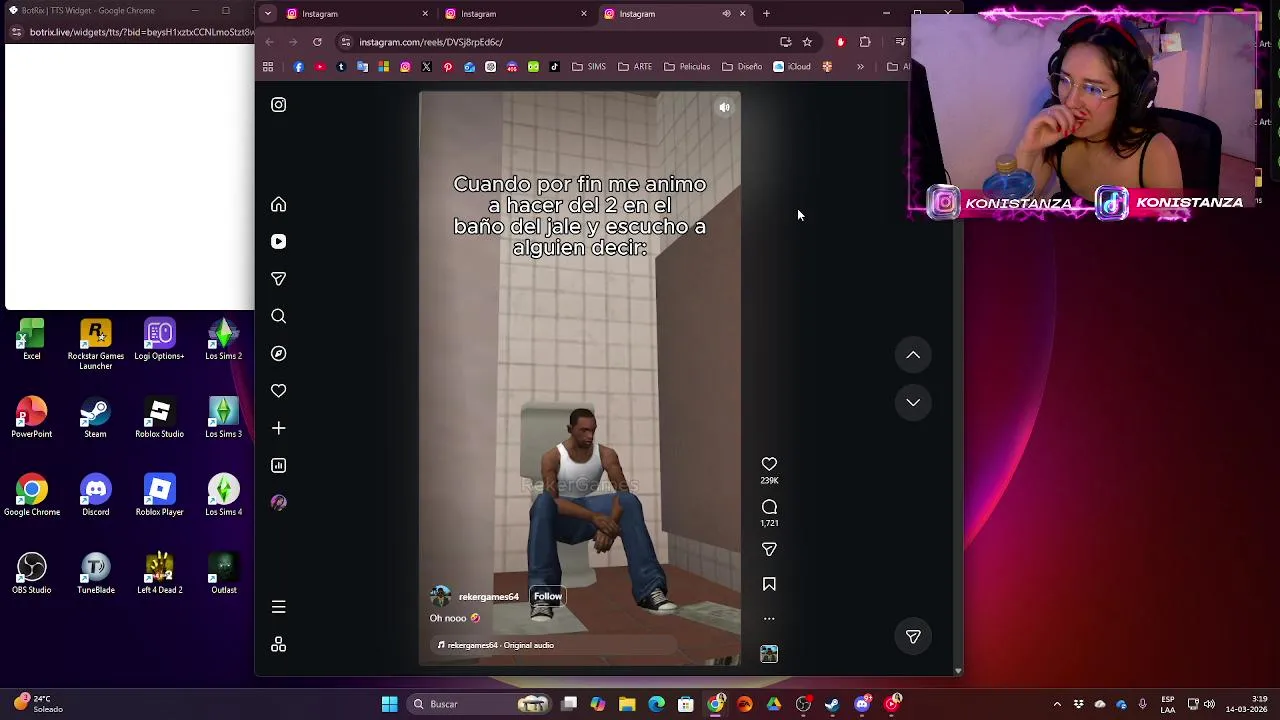
Task: Click the rekergames64 profile avatar
Action: (440, 597)
